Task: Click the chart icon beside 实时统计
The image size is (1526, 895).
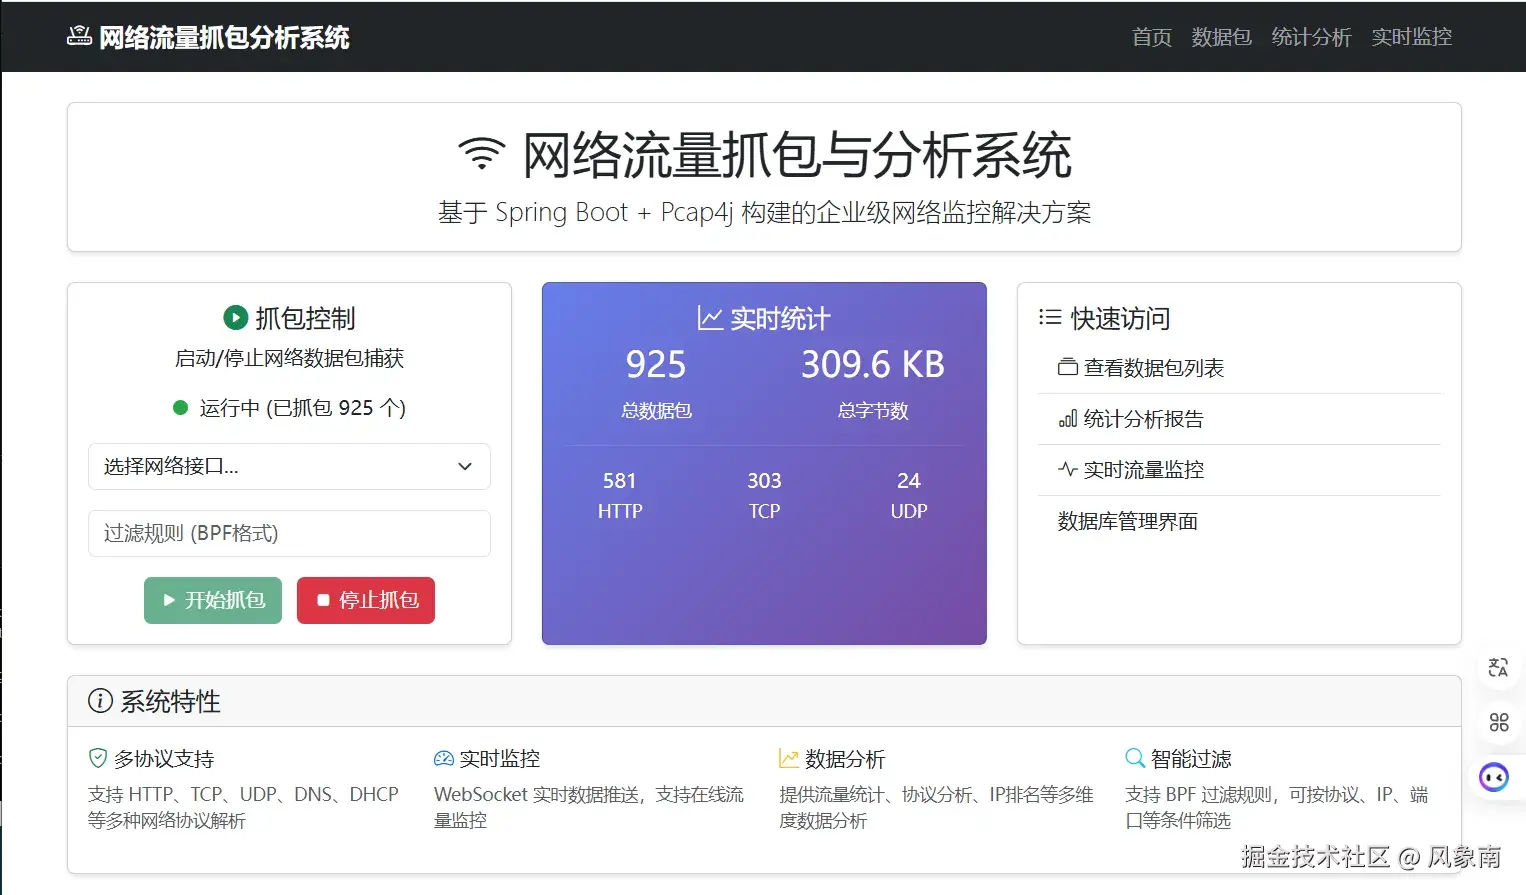Action: coord(710,318)
